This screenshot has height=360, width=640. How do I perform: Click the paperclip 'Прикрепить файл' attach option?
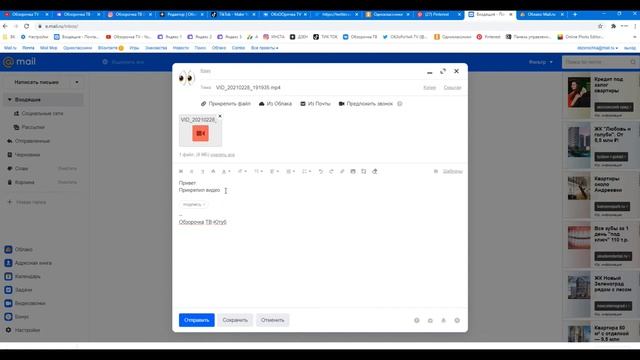click(226, 104)
